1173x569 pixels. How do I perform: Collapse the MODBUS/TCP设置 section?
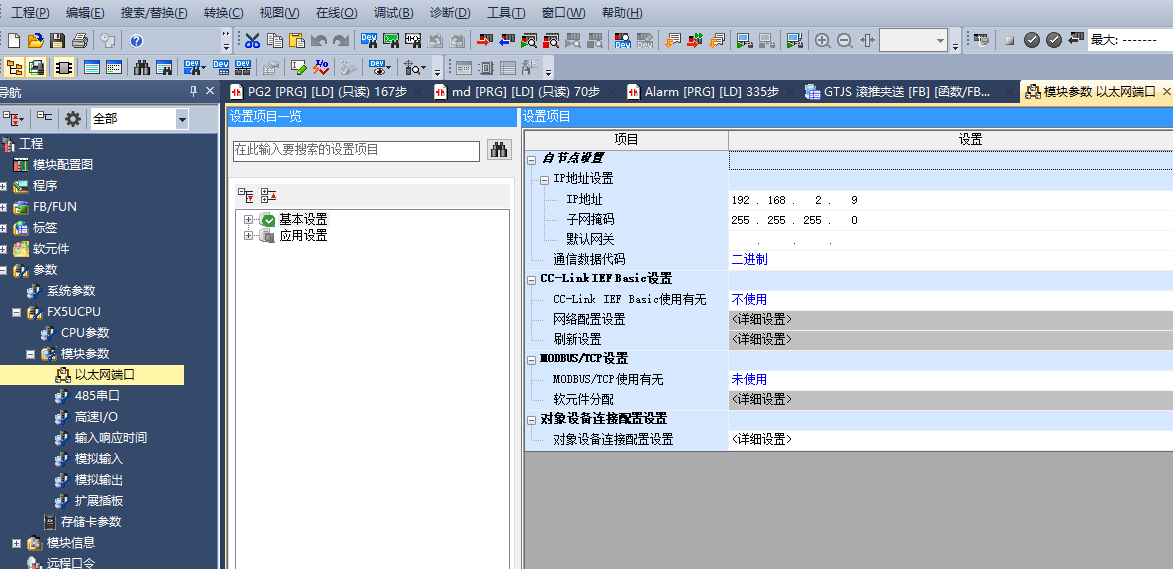point(532,359)
